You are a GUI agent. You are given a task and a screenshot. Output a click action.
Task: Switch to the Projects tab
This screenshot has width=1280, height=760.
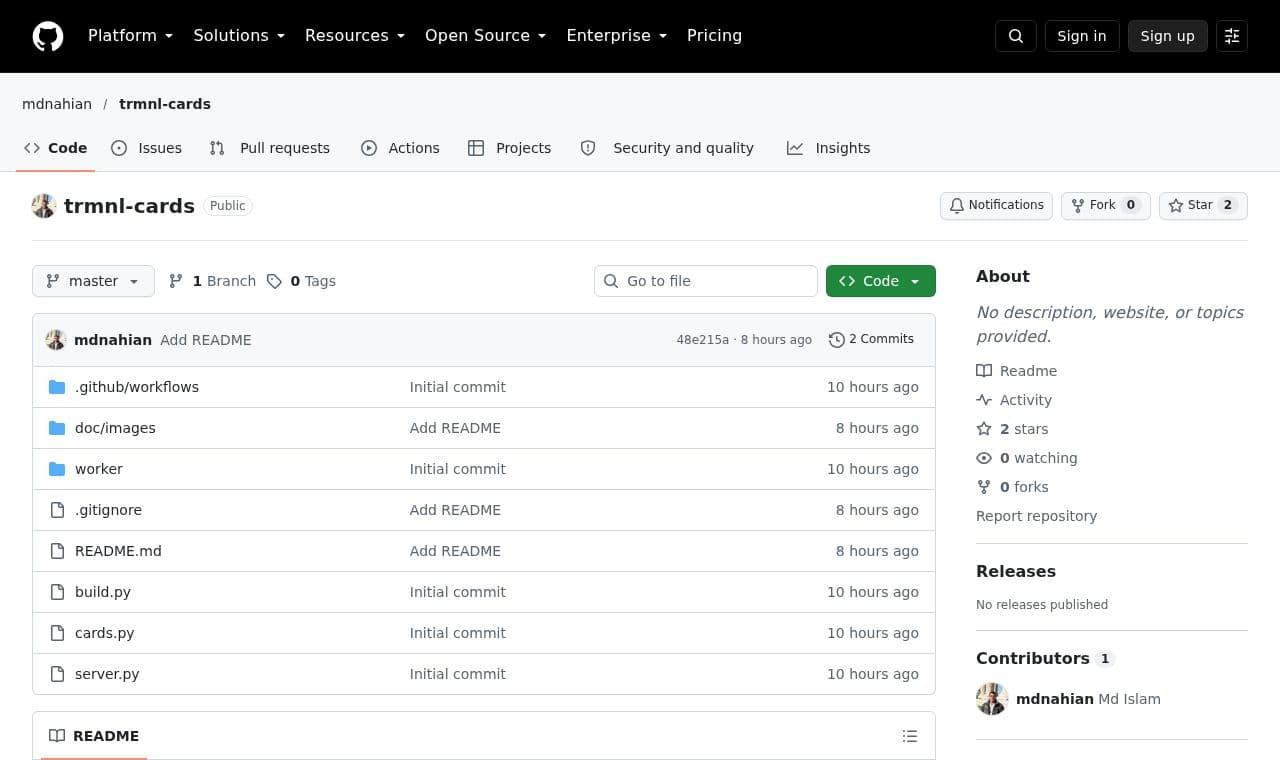coord(509,148)
